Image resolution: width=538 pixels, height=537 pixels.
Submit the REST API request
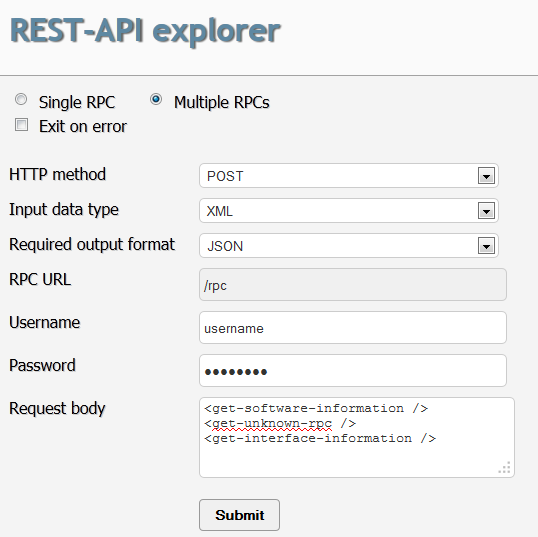239,515
